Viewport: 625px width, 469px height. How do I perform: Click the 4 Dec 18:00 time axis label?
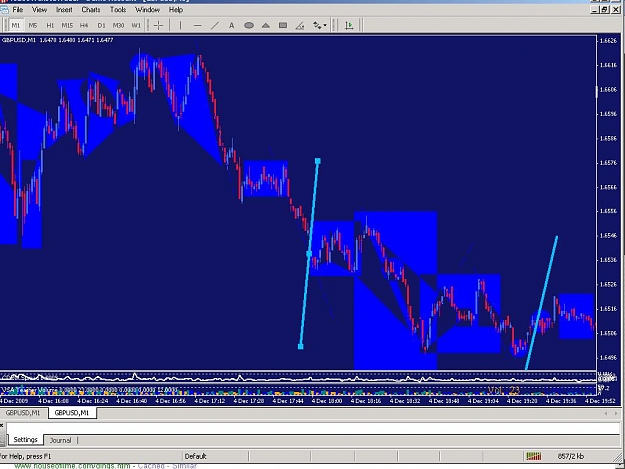tap(327, 401)
